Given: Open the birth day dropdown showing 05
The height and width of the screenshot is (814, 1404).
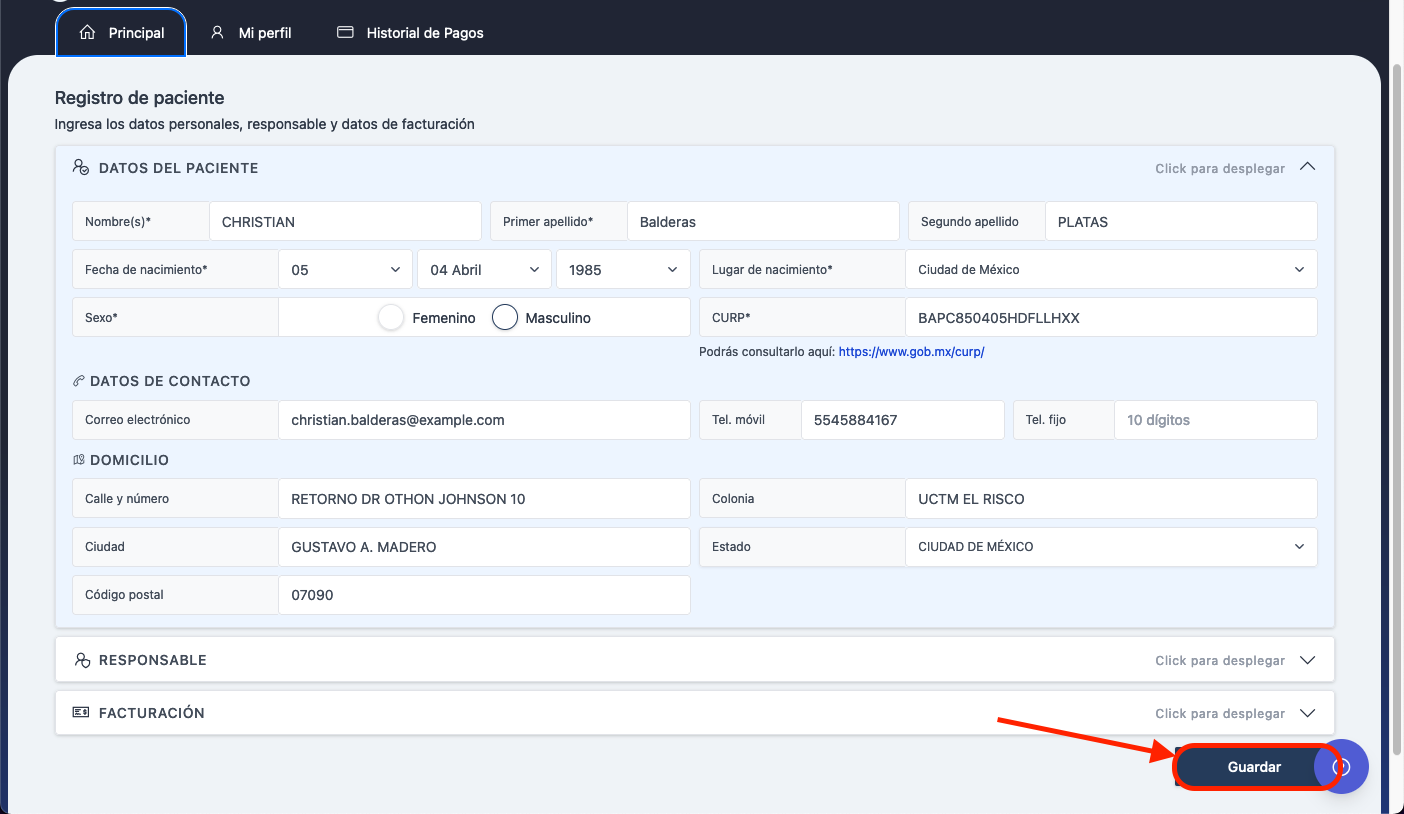Looking at the screenshot, I should (345, 270).
